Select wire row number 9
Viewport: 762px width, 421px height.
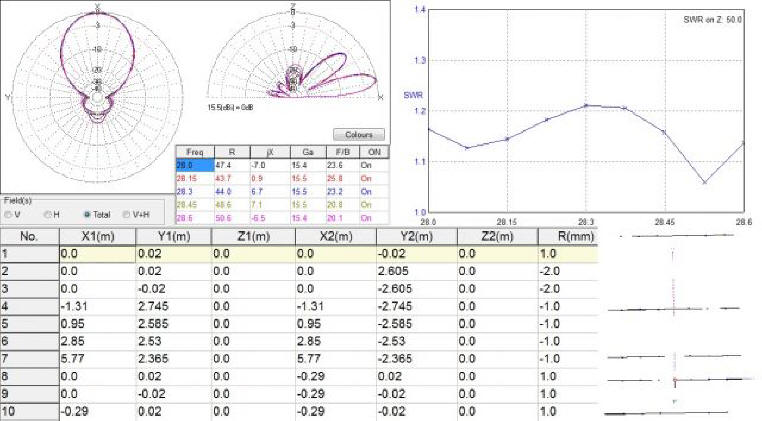pyautogui.click(x=29, y=394)
